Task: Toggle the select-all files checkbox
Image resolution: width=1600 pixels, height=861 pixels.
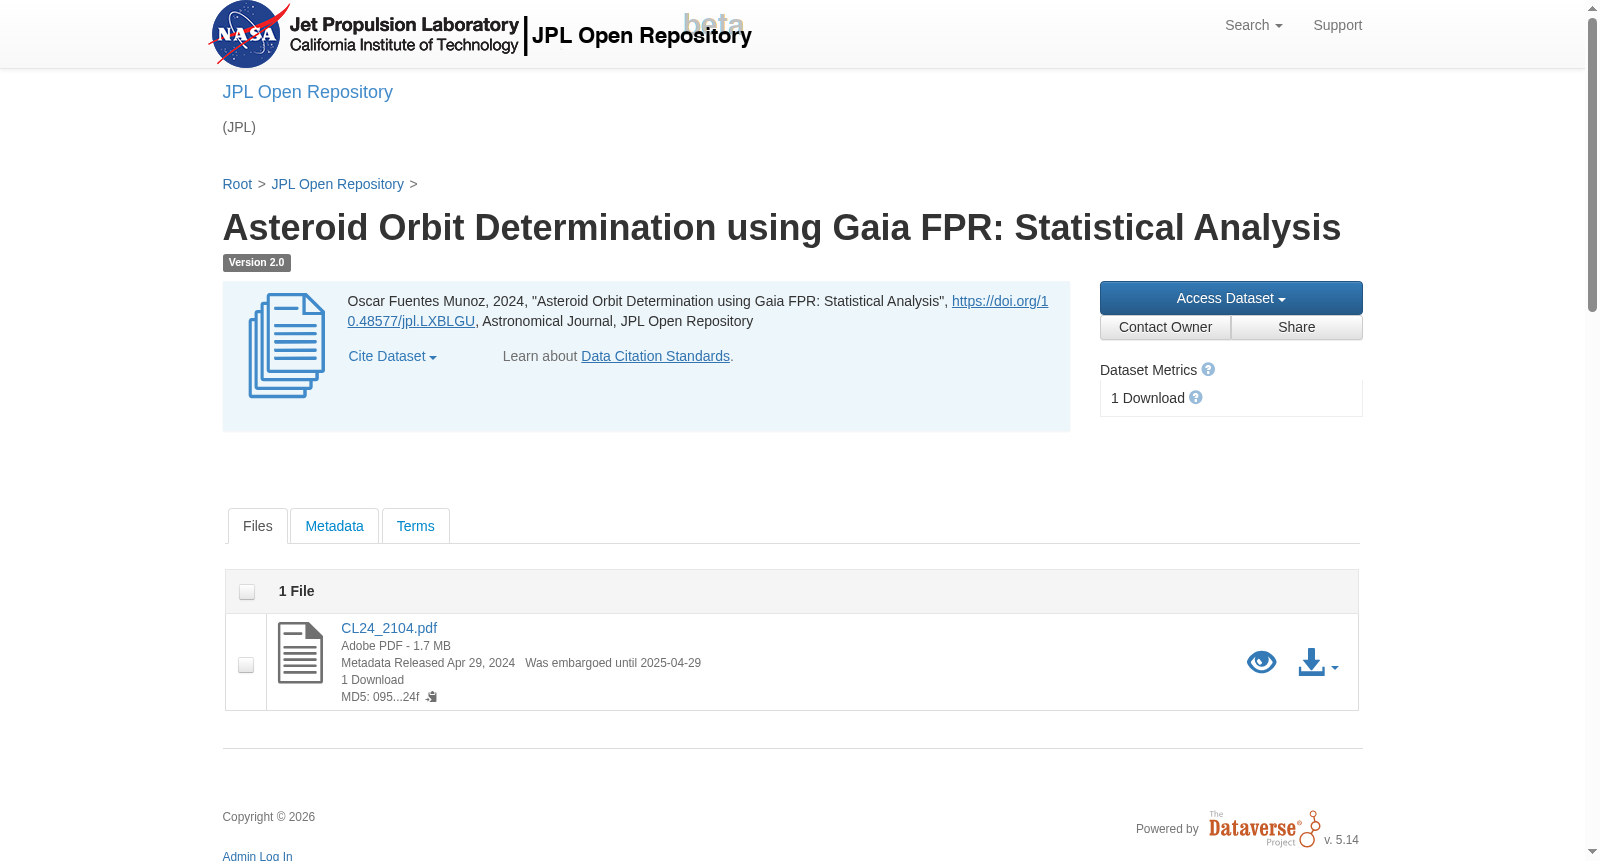Action: 247,592
